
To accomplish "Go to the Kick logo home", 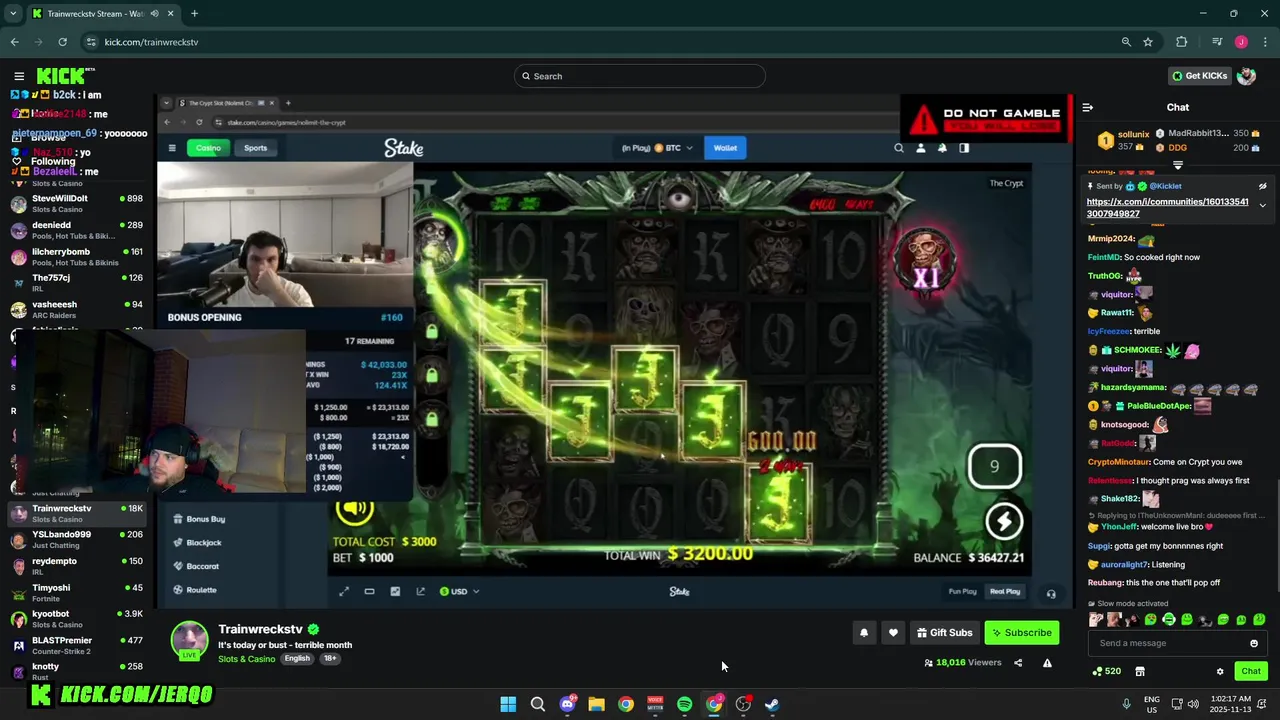I will (x=65, y=76).
